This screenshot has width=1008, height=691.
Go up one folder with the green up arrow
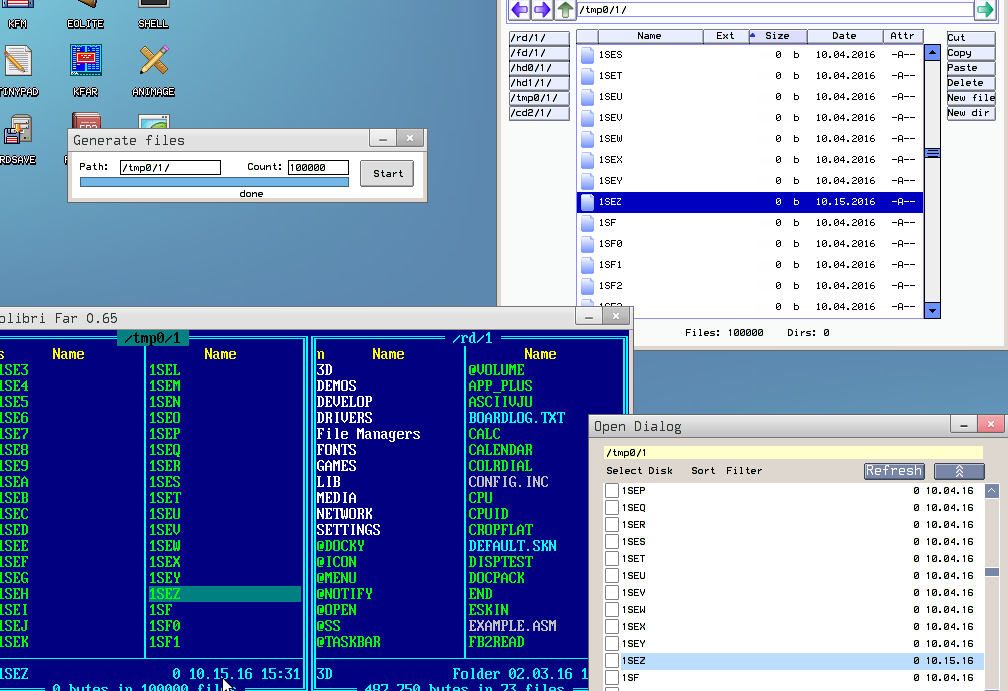(x=565, y=10)
